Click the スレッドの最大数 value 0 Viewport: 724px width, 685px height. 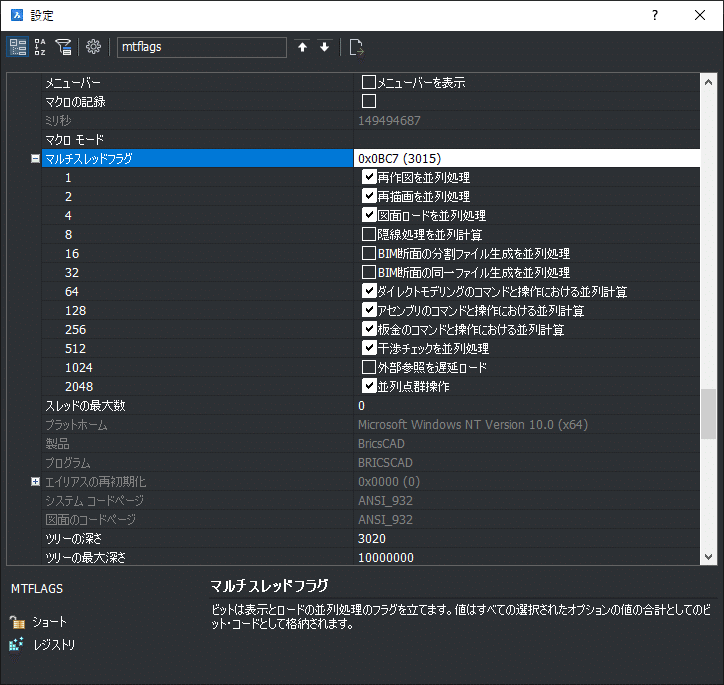(362, 405)
